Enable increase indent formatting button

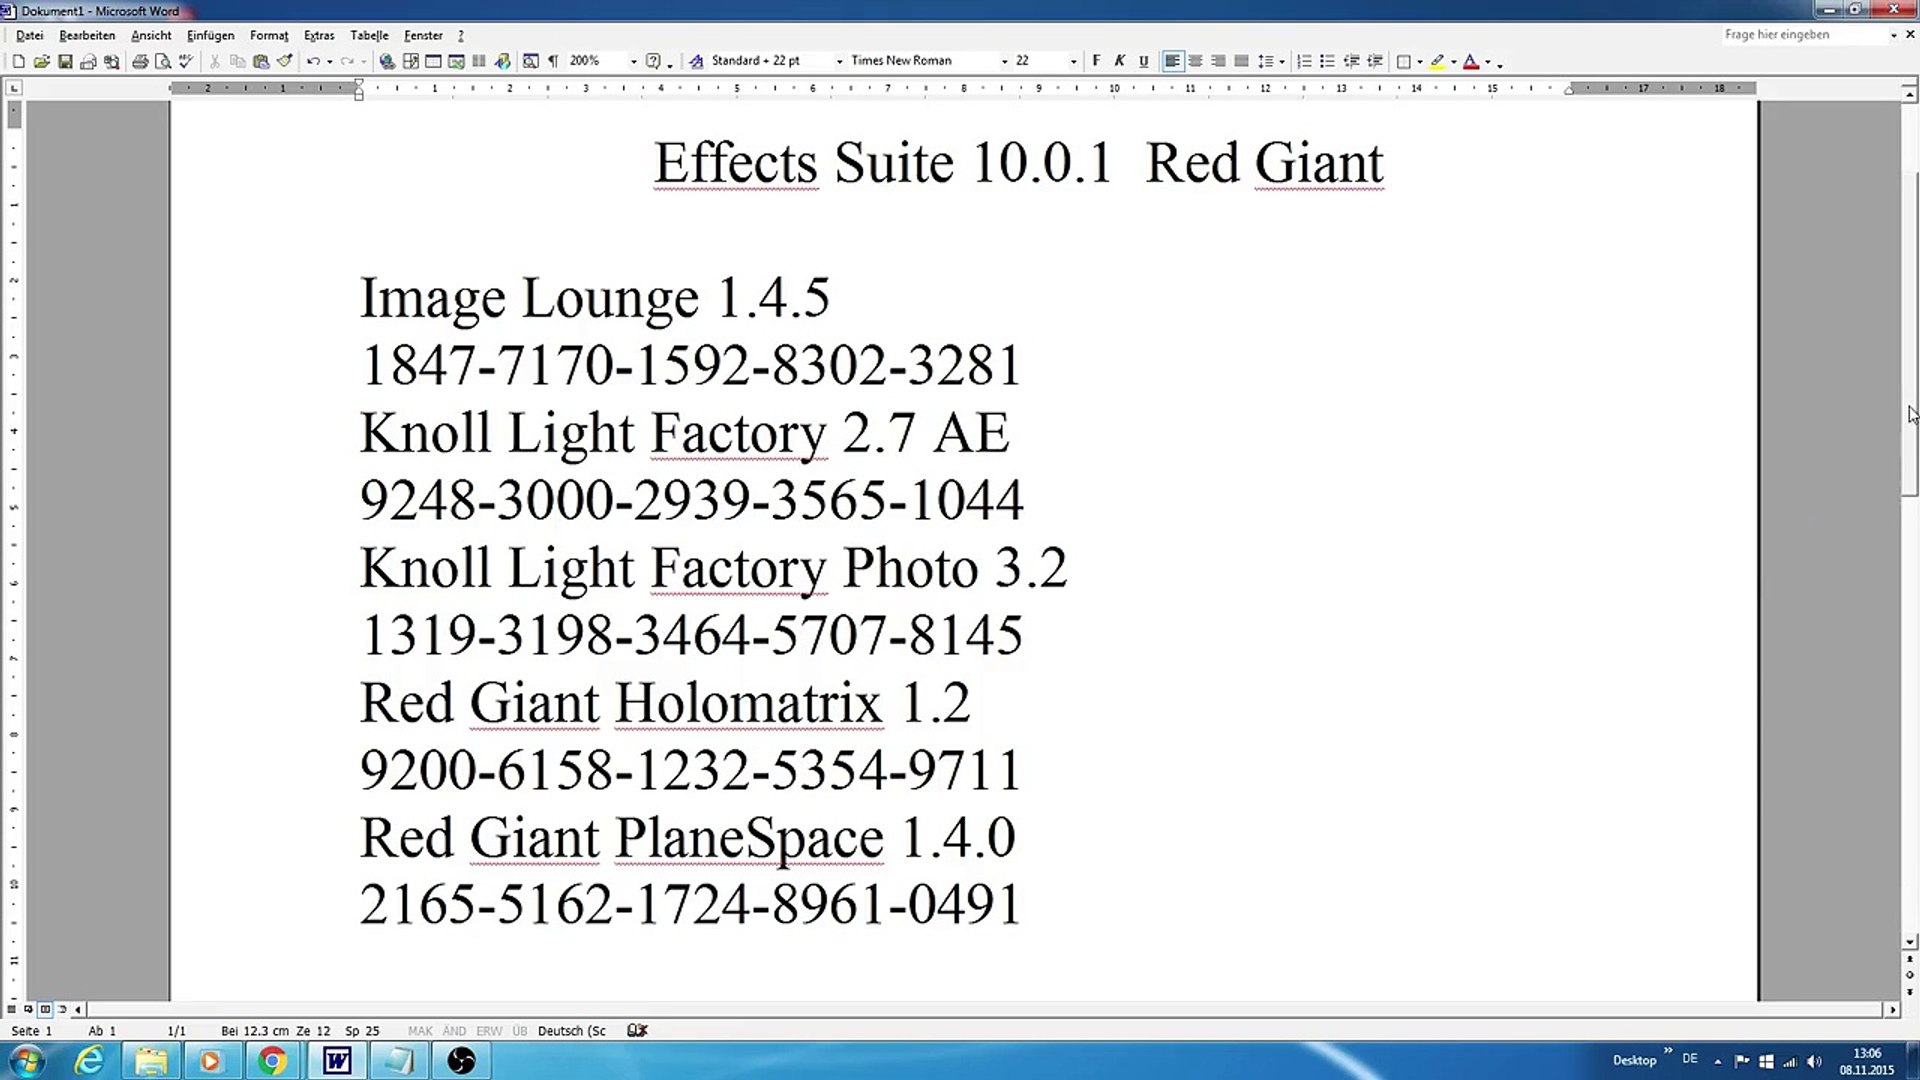(x=1375, y=61)
